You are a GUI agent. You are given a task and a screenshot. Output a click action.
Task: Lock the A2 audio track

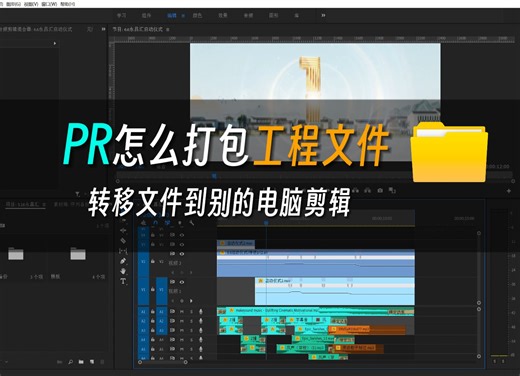point(153,321)
